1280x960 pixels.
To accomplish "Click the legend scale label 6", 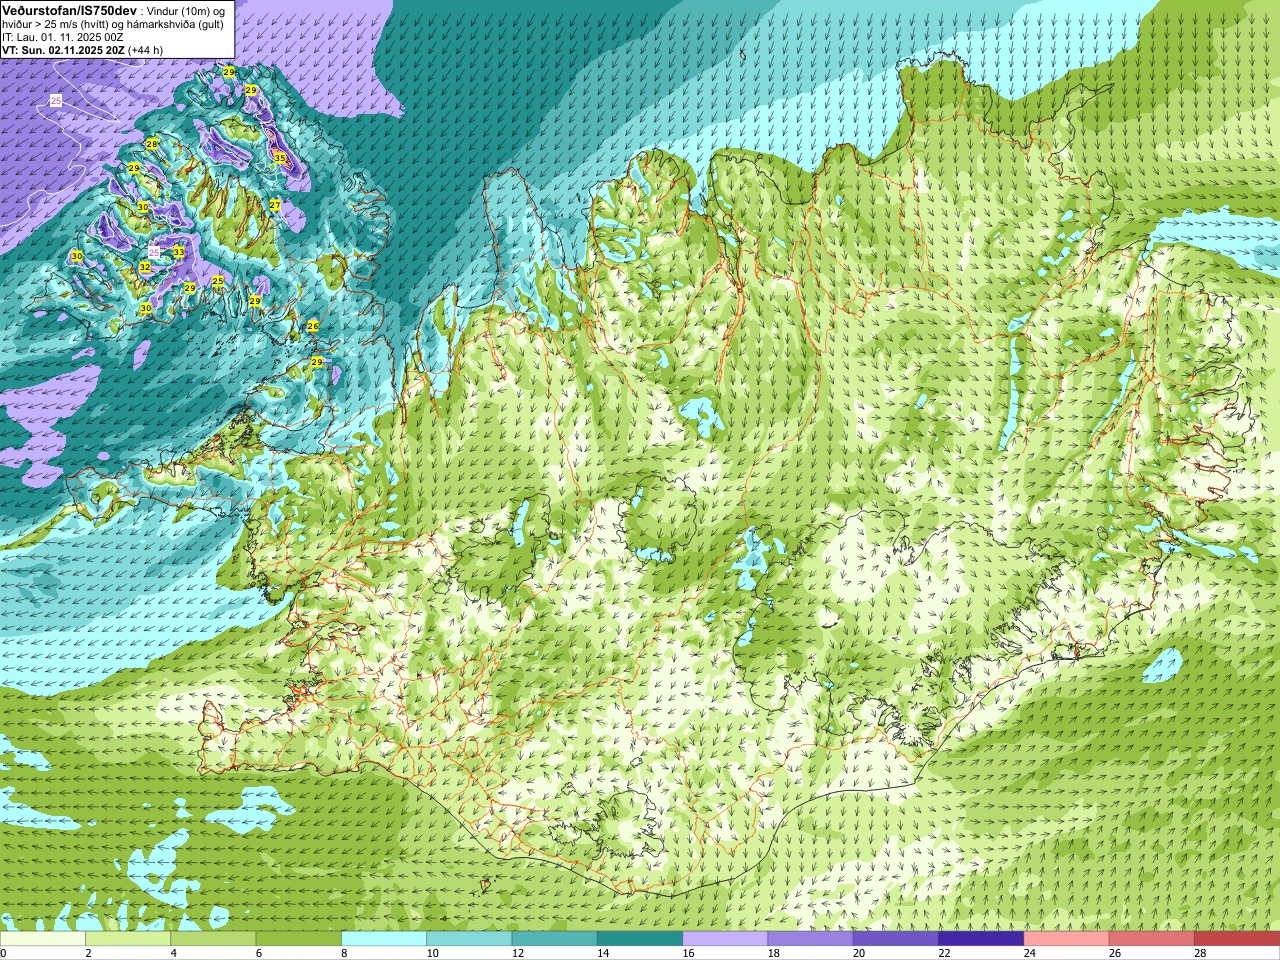I will pyautogui.click(x=258, y=953).
